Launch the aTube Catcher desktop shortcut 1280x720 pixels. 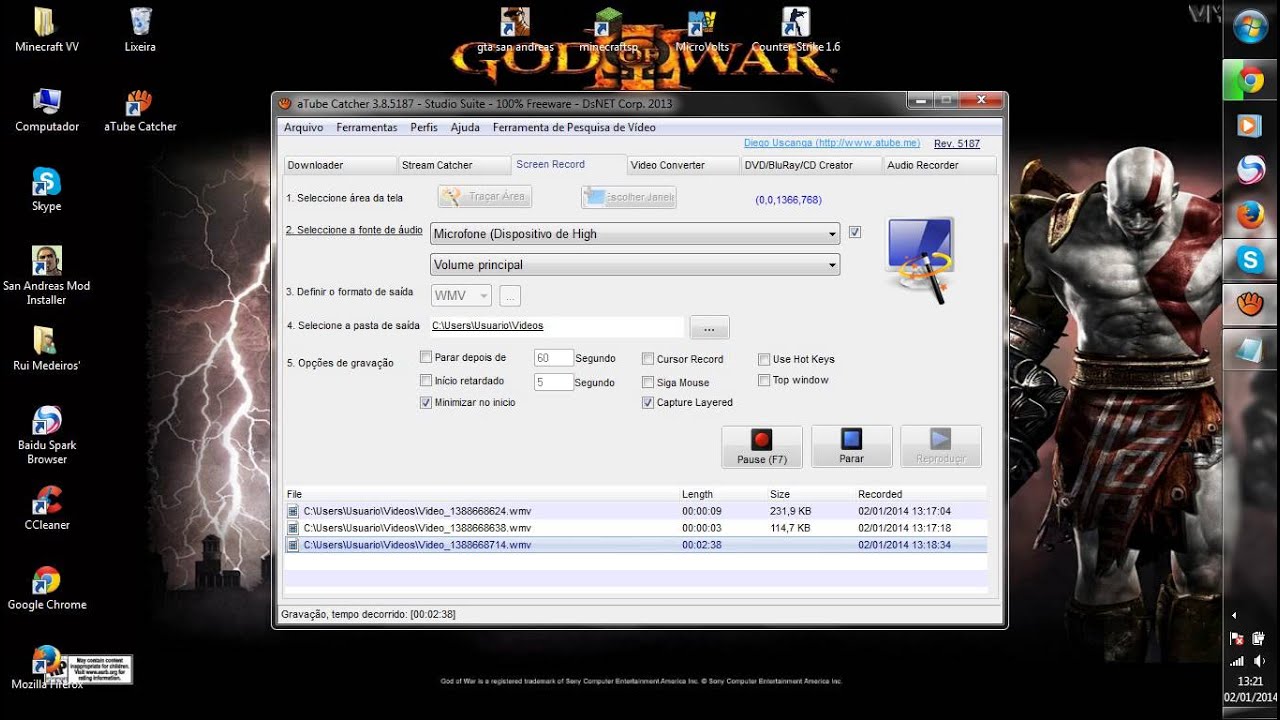point(140,110)
